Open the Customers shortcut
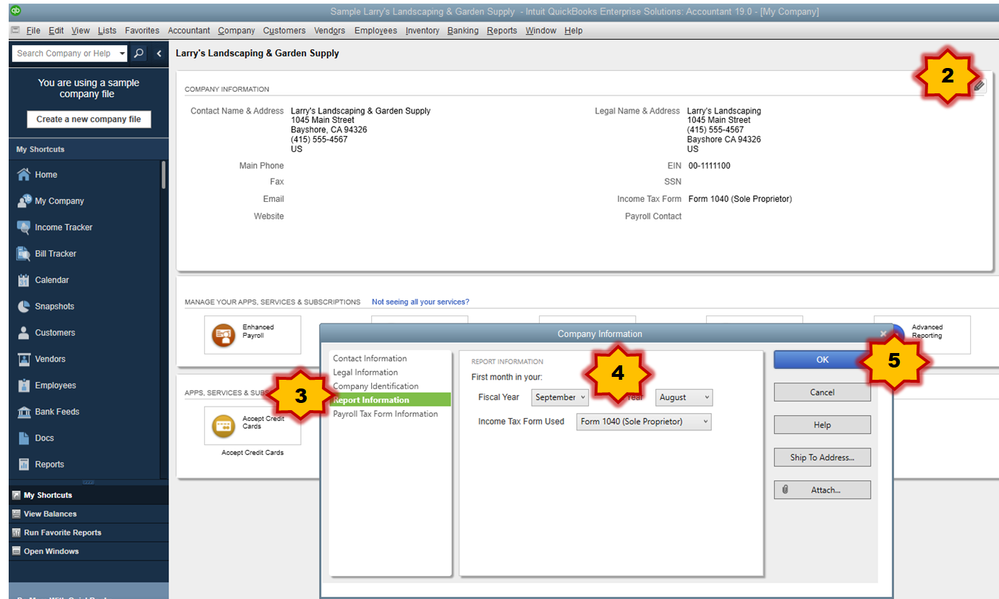Image resolution: width=999 pixels, height=599 pixels. [x=55, y=333]
